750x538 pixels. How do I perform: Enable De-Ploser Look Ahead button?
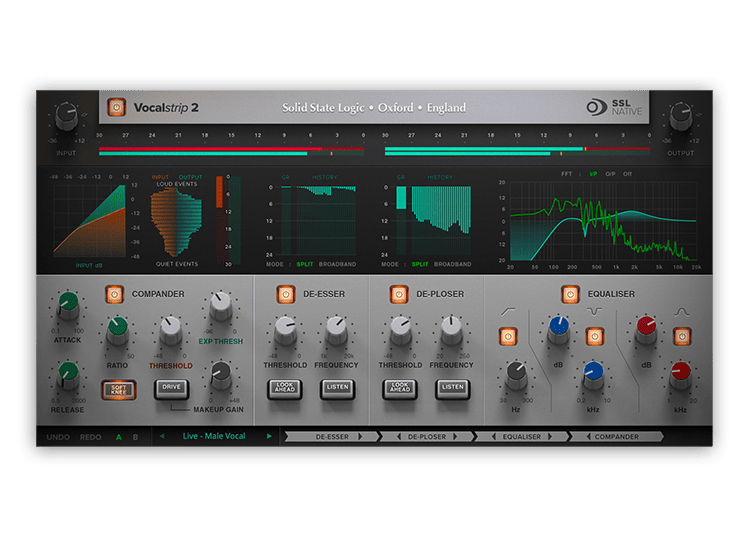400,389
